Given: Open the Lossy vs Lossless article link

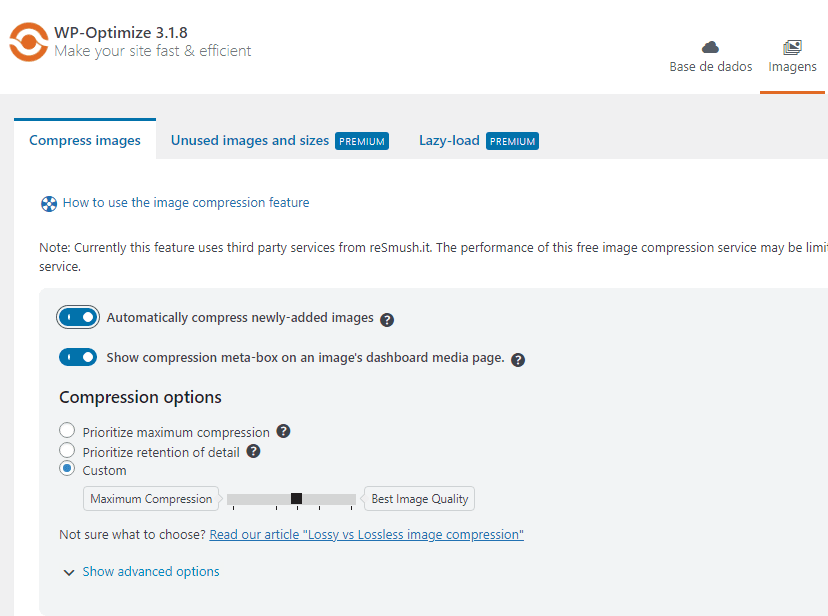Looking at the screenshot, I should click(366, 535).
